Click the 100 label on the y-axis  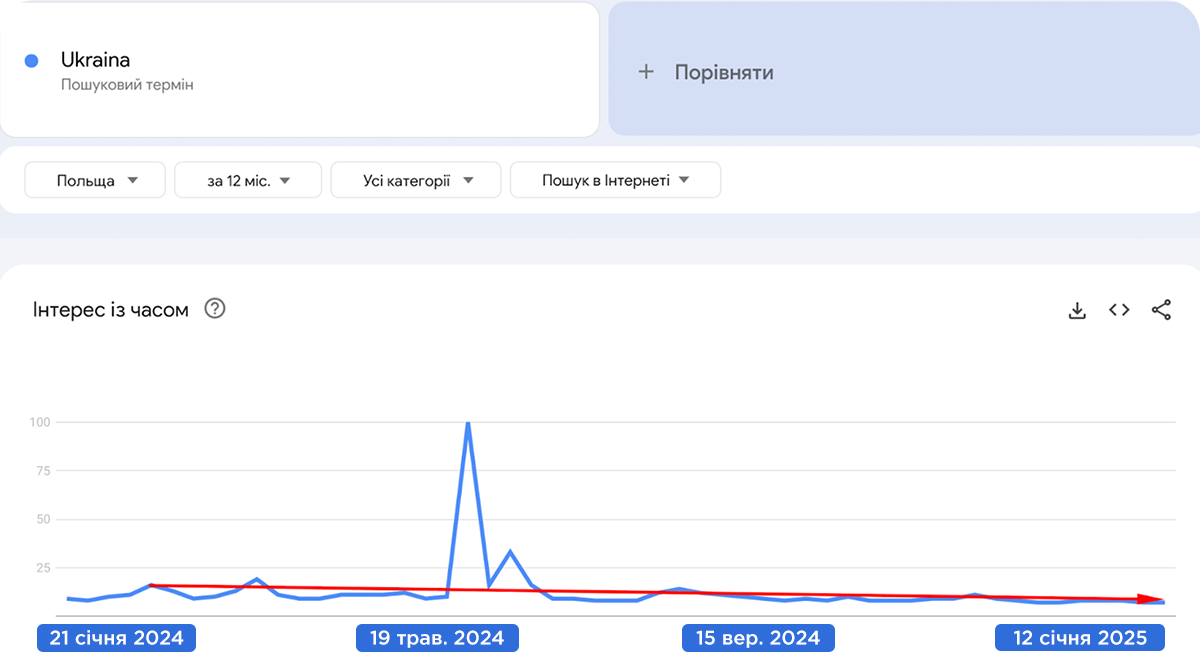coord(38,422)
